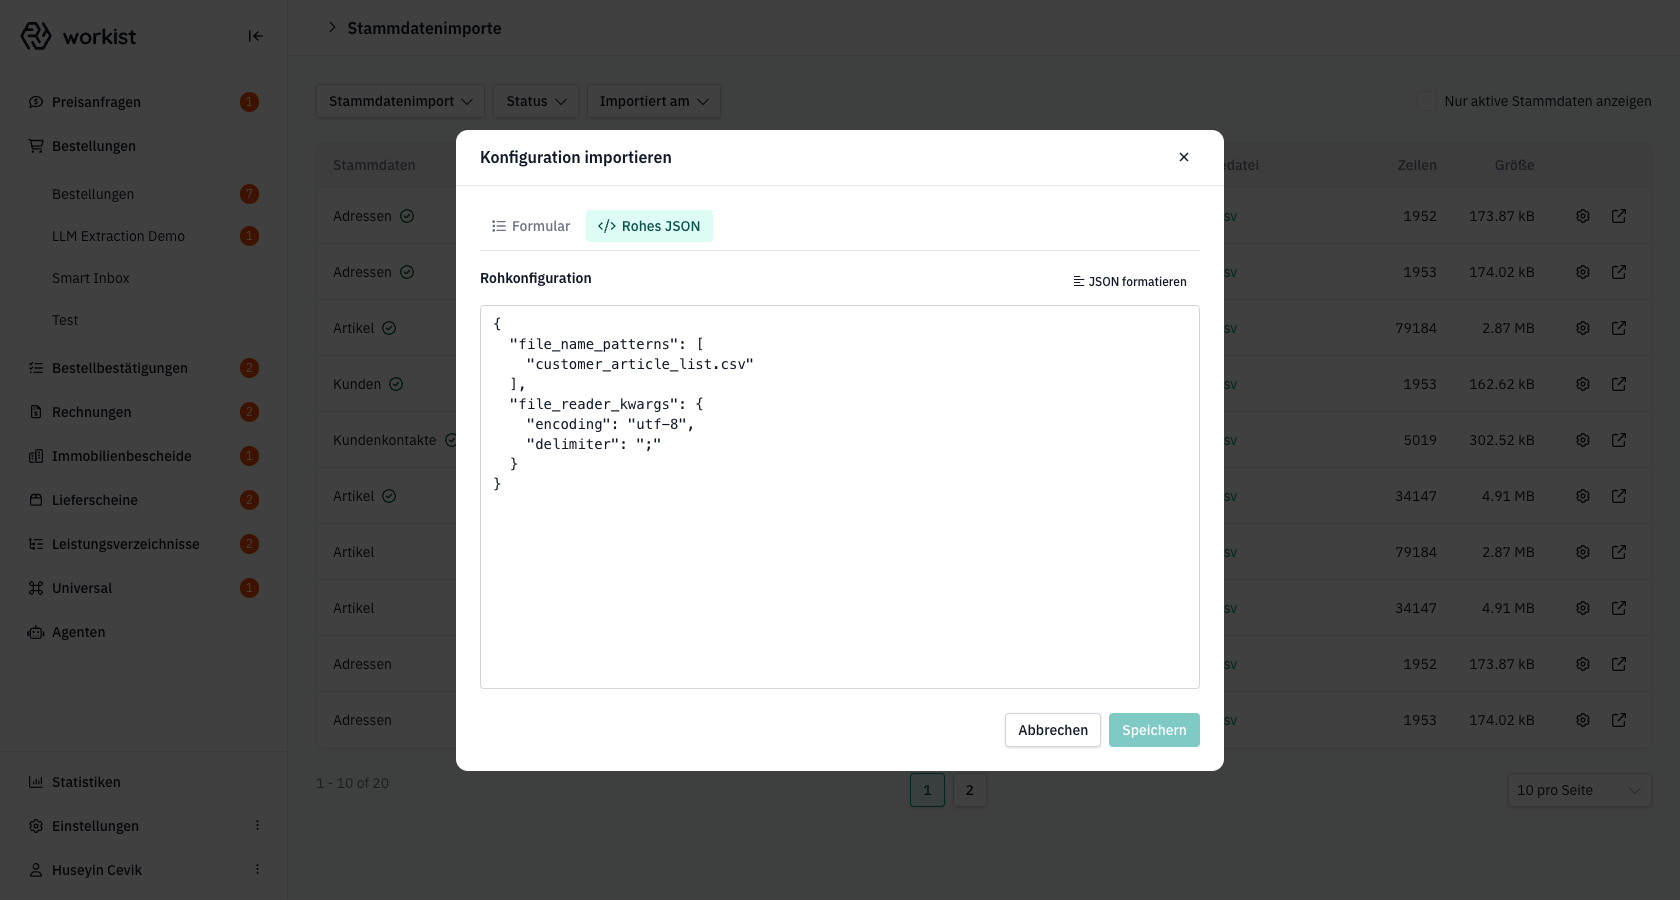The image size is (1680, 900).
Task: Open Agenten in the sidebar
Action: point(78,632)
